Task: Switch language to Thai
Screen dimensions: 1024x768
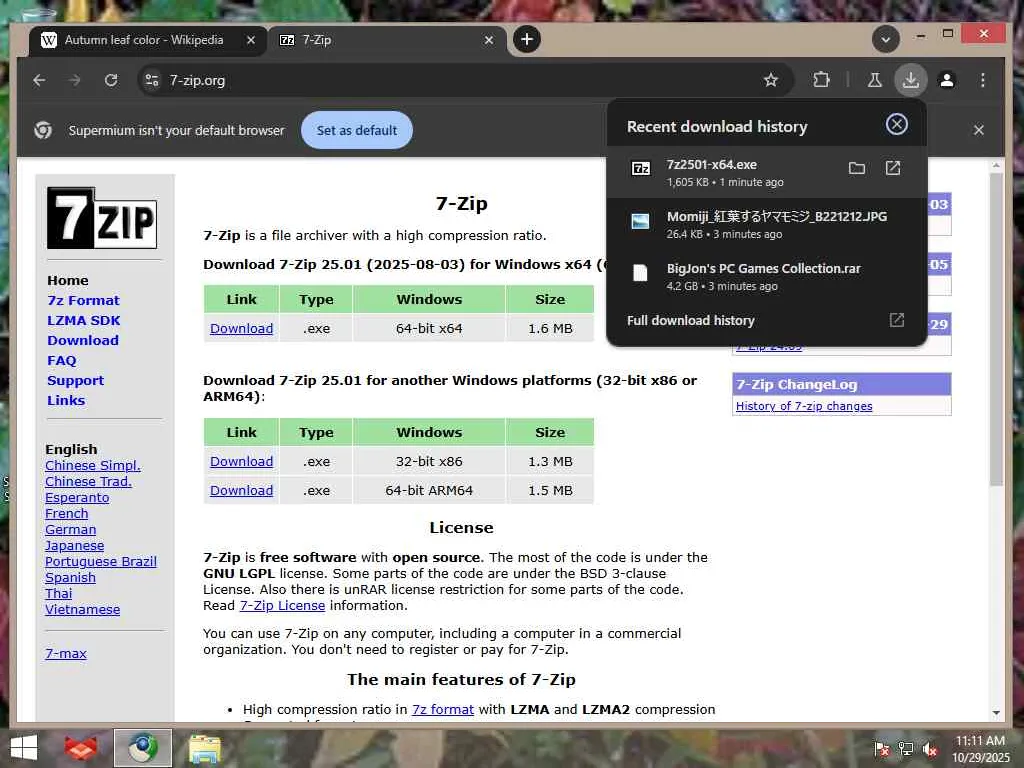Action: click(x=59, y=594)
